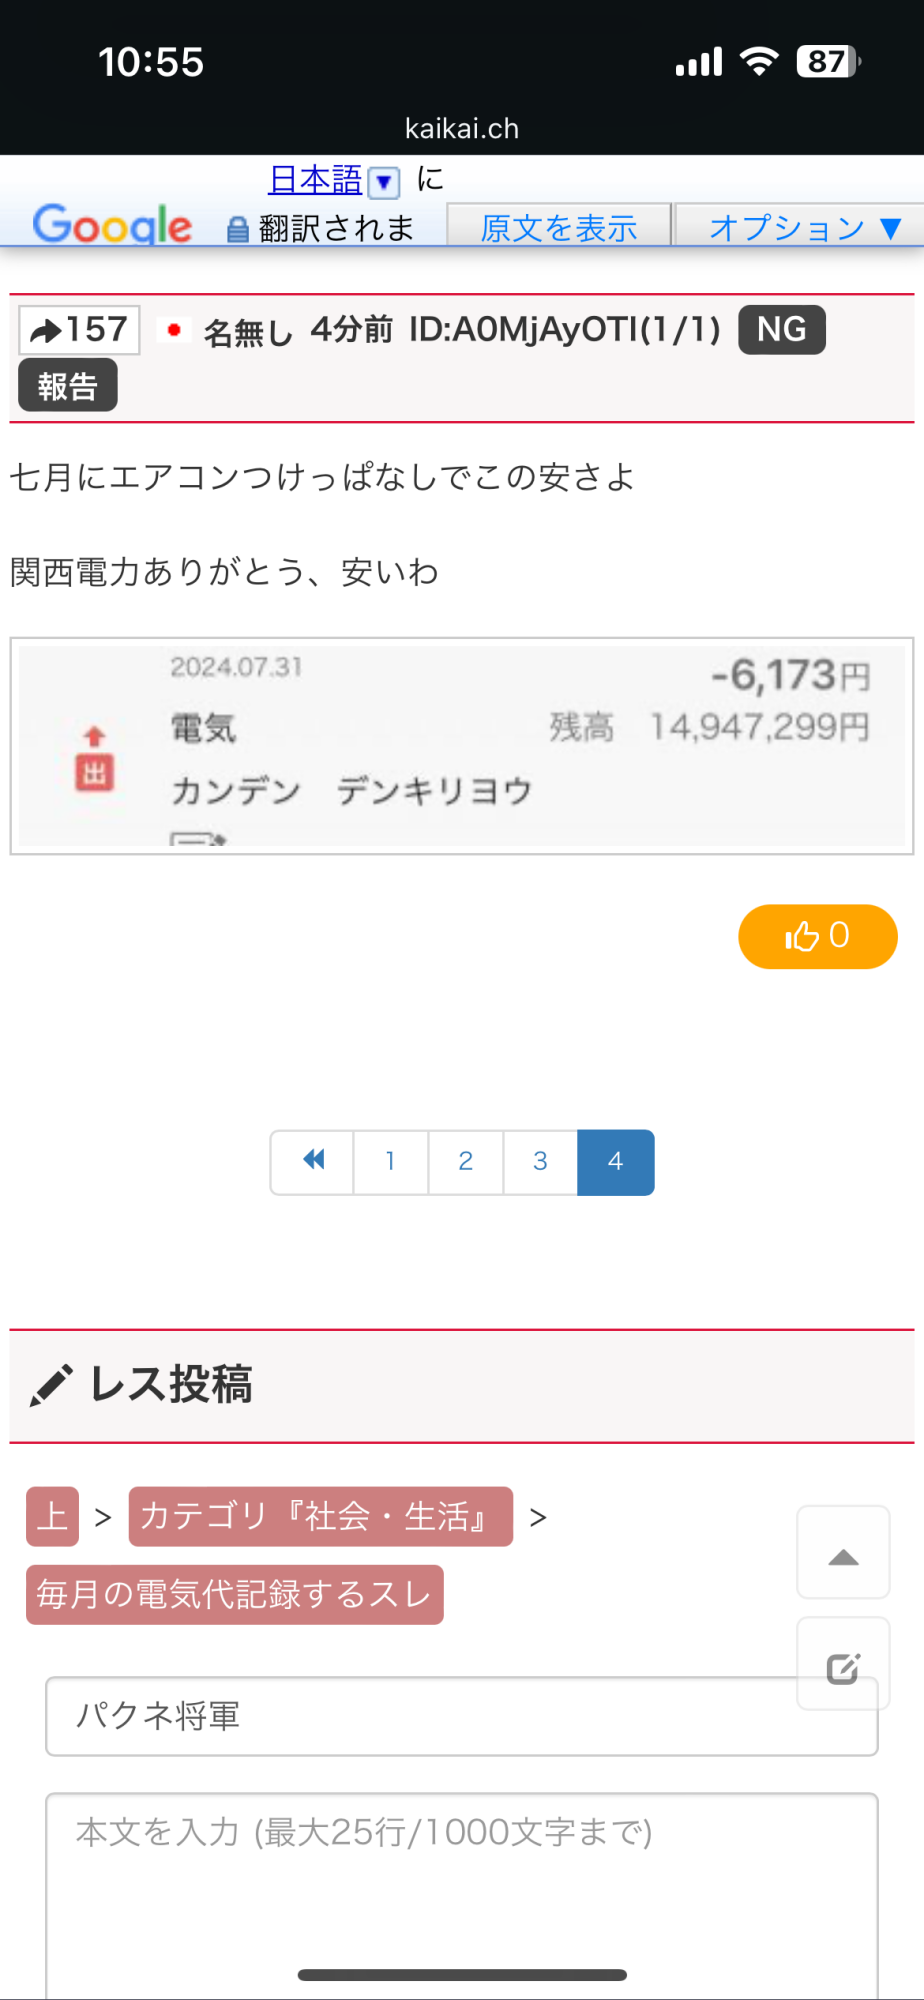Expand the オプション dropdown menu
Screen dimensions: 924x2000
(804, 227)
